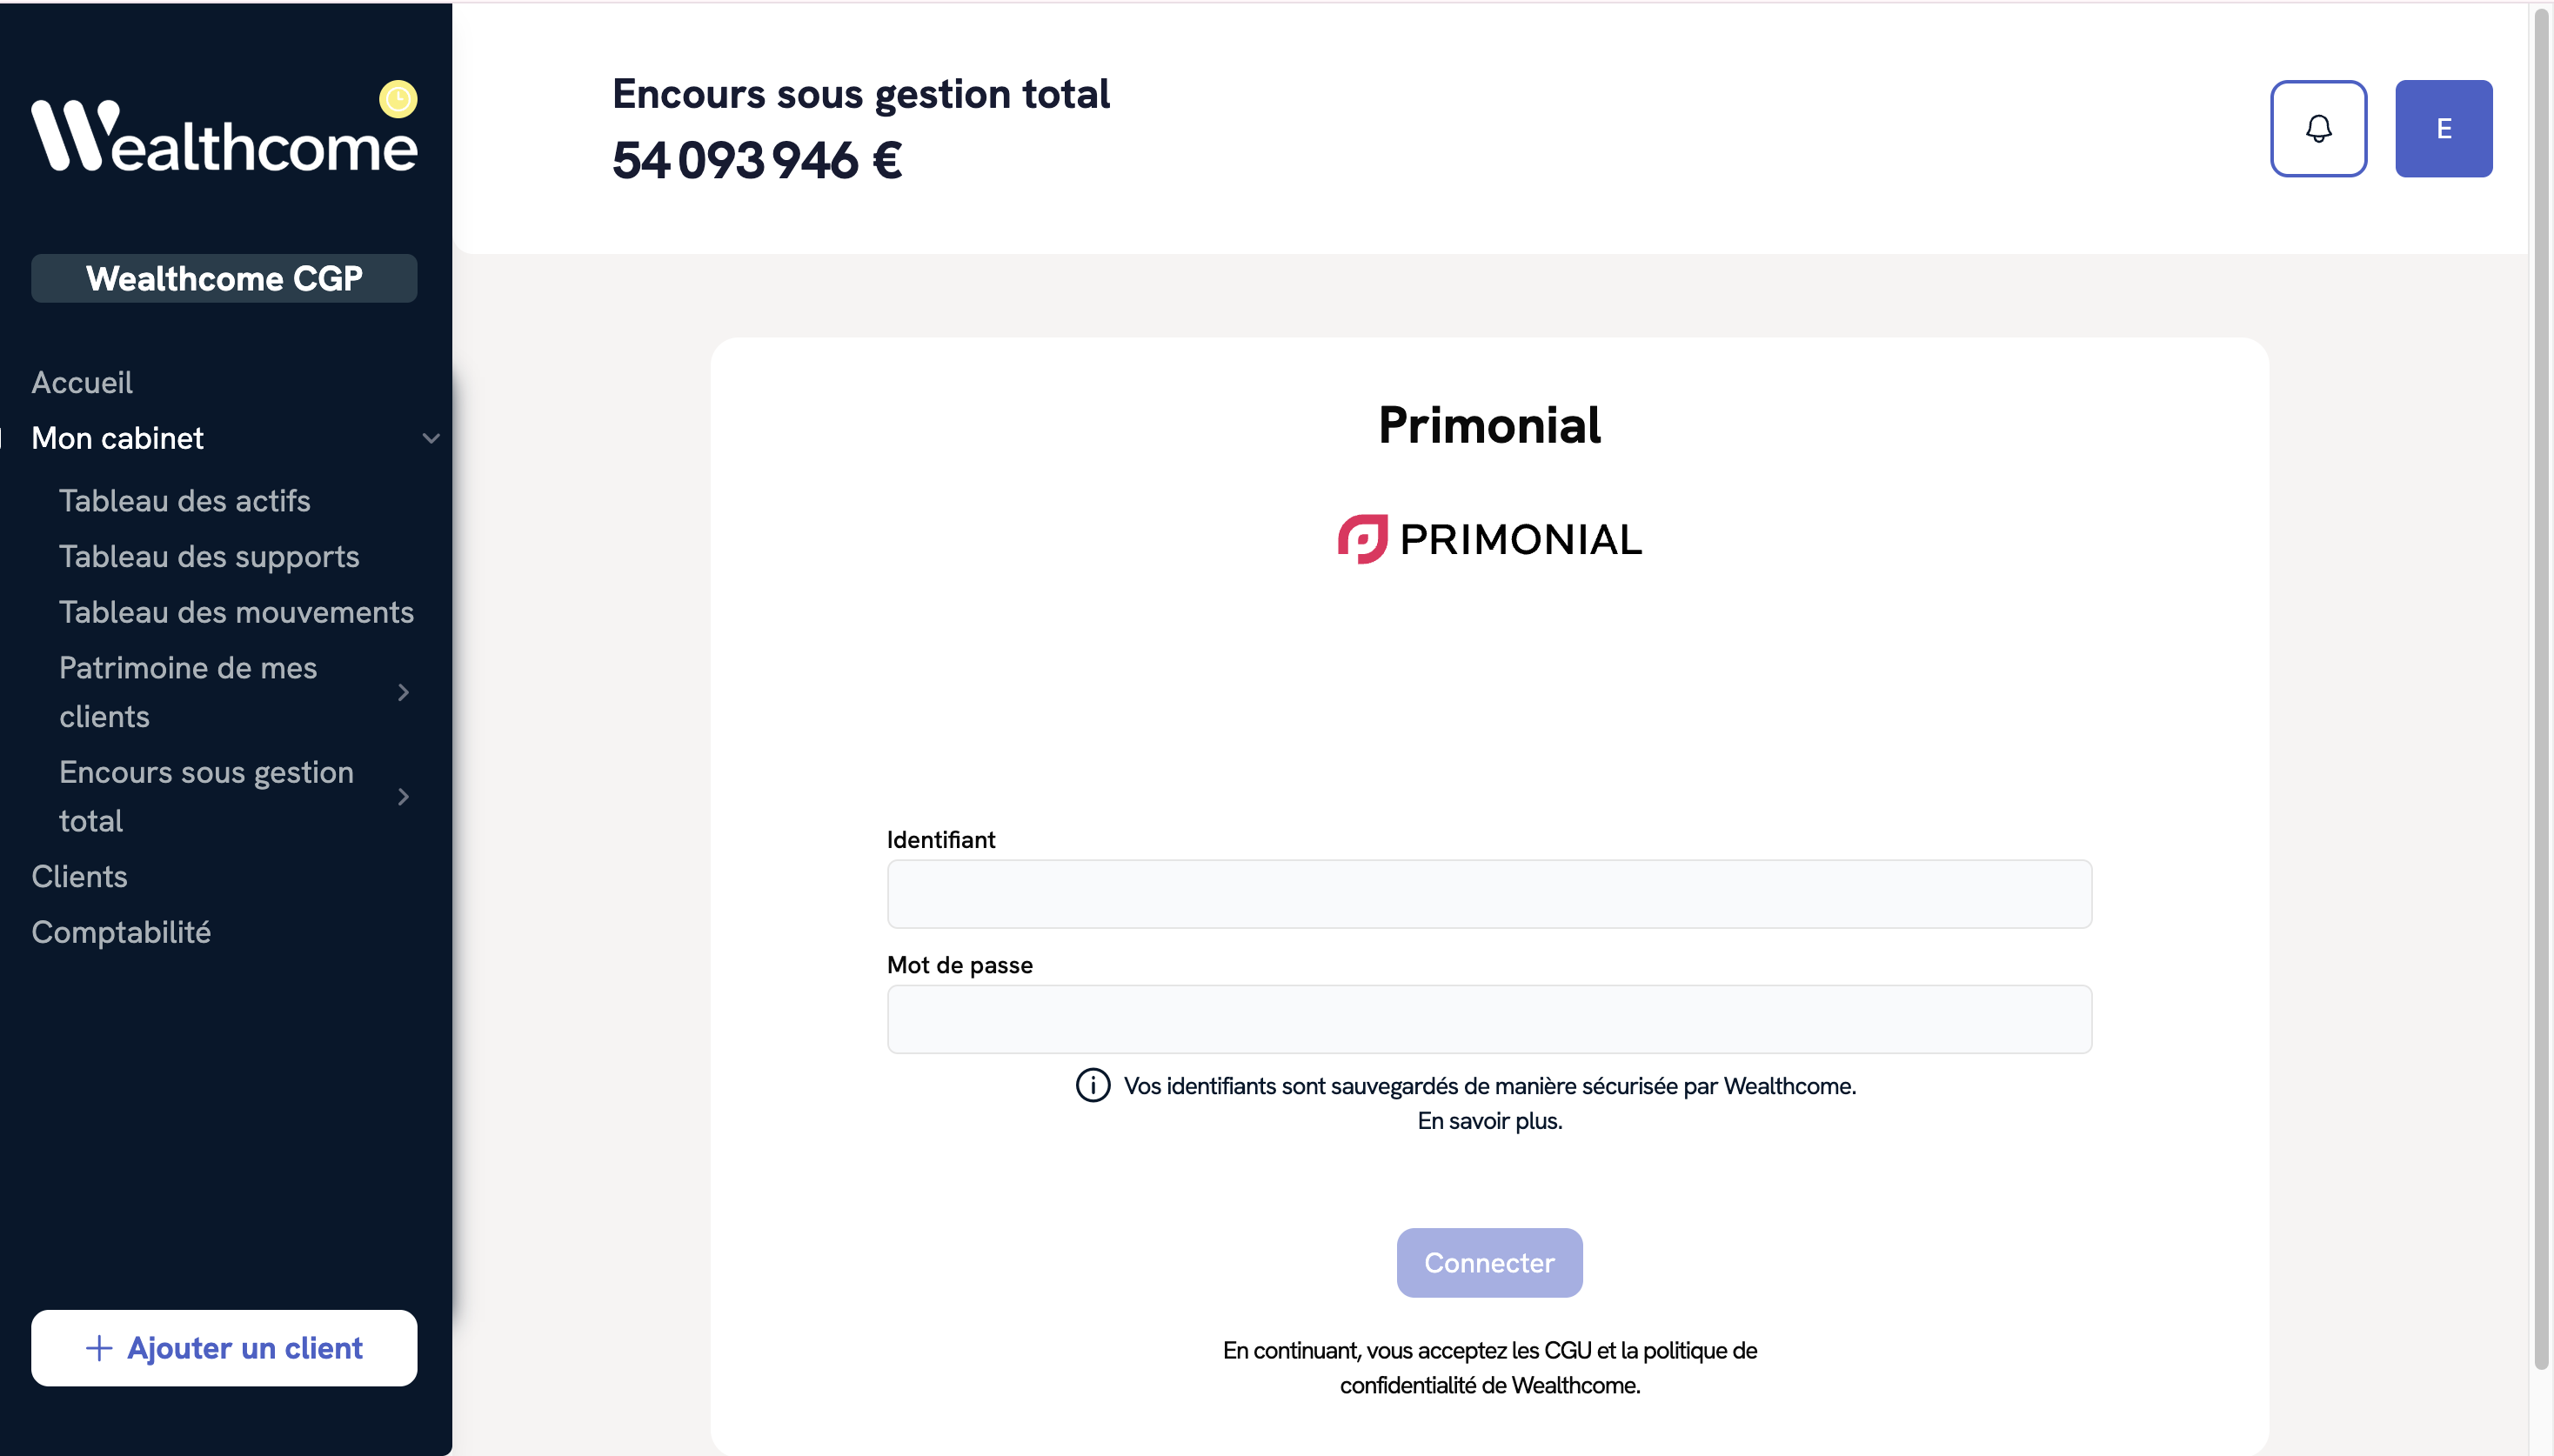Click the info circle icon

click(1092, 1085)
